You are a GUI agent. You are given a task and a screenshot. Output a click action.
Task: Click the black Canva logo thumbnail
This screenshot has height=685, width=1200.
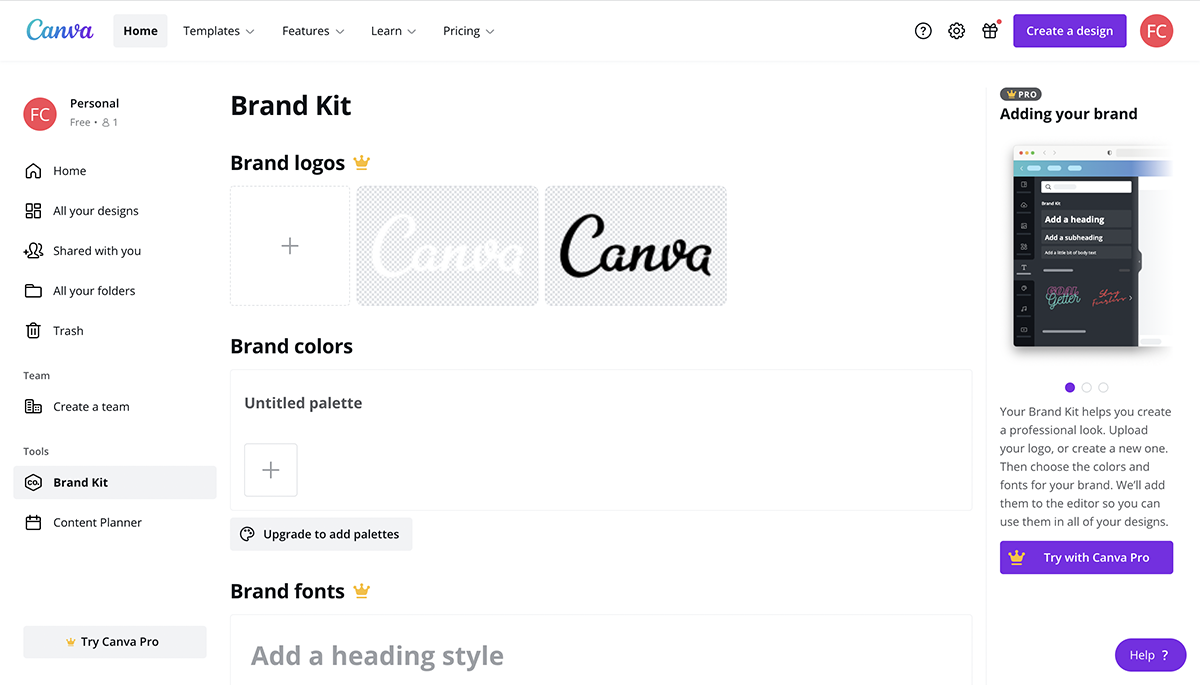[635, 245]
